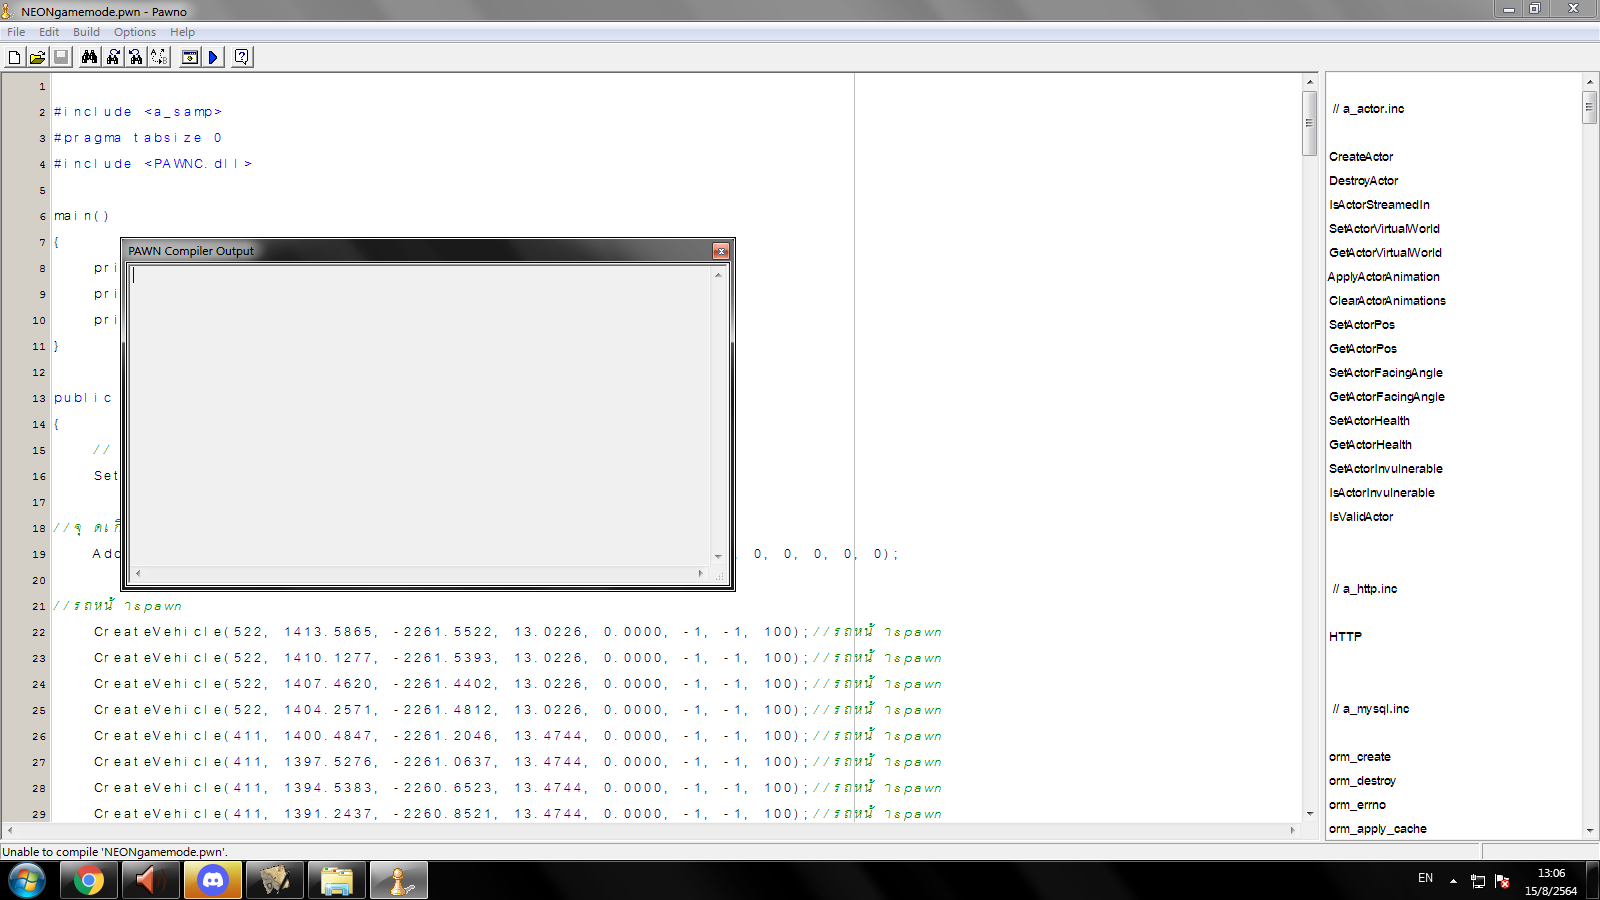The width and height of the screenshot is (1600, 900).
Task: Click the CreateVehicle line with 1413.5865
Action: 518,632
